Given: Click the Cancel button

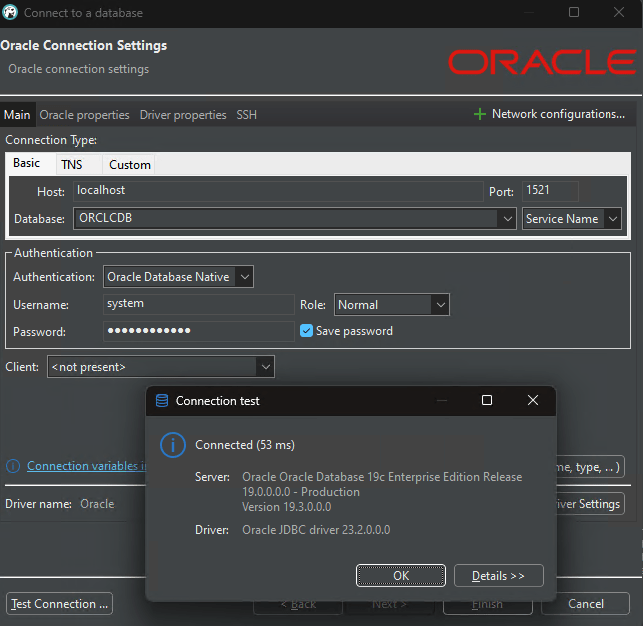Looking at the screenshot, I should point(586,604).
